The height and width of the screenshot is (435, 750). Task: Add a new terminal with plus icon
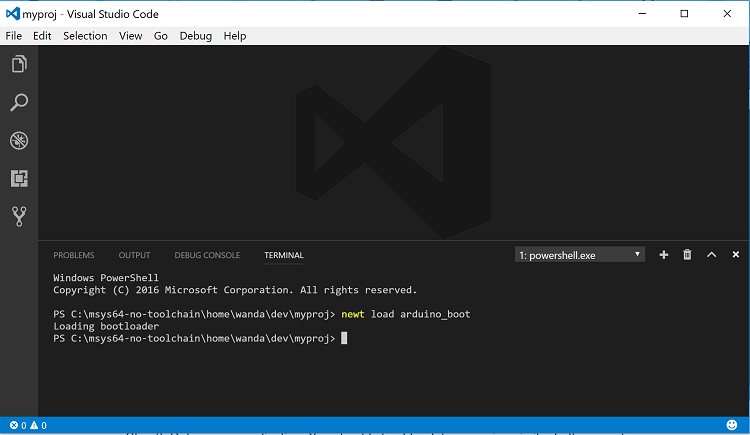(663, 255)
